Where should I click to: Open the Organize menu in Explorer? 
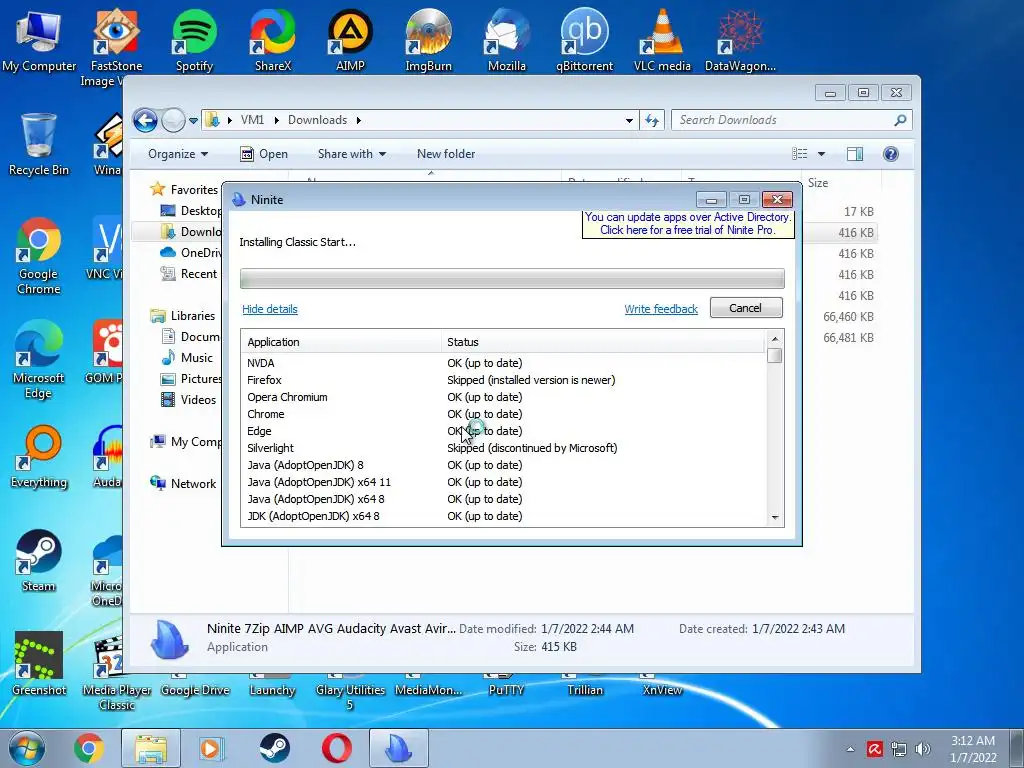[178, 153]
